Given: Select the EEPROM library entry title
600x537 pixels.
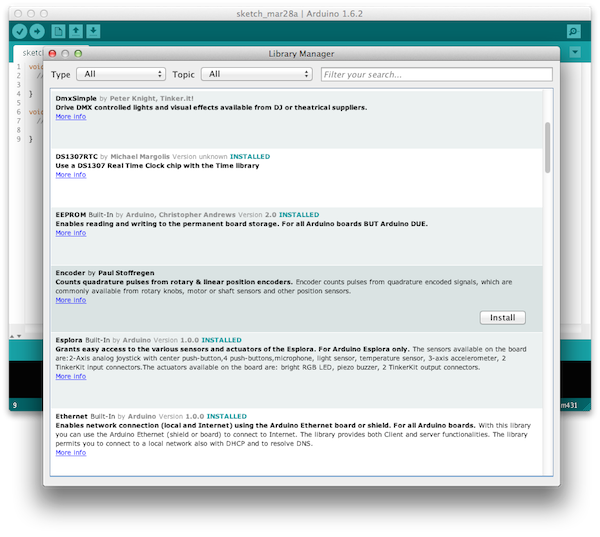Looking at the screenshot, I should click(71, 215).
